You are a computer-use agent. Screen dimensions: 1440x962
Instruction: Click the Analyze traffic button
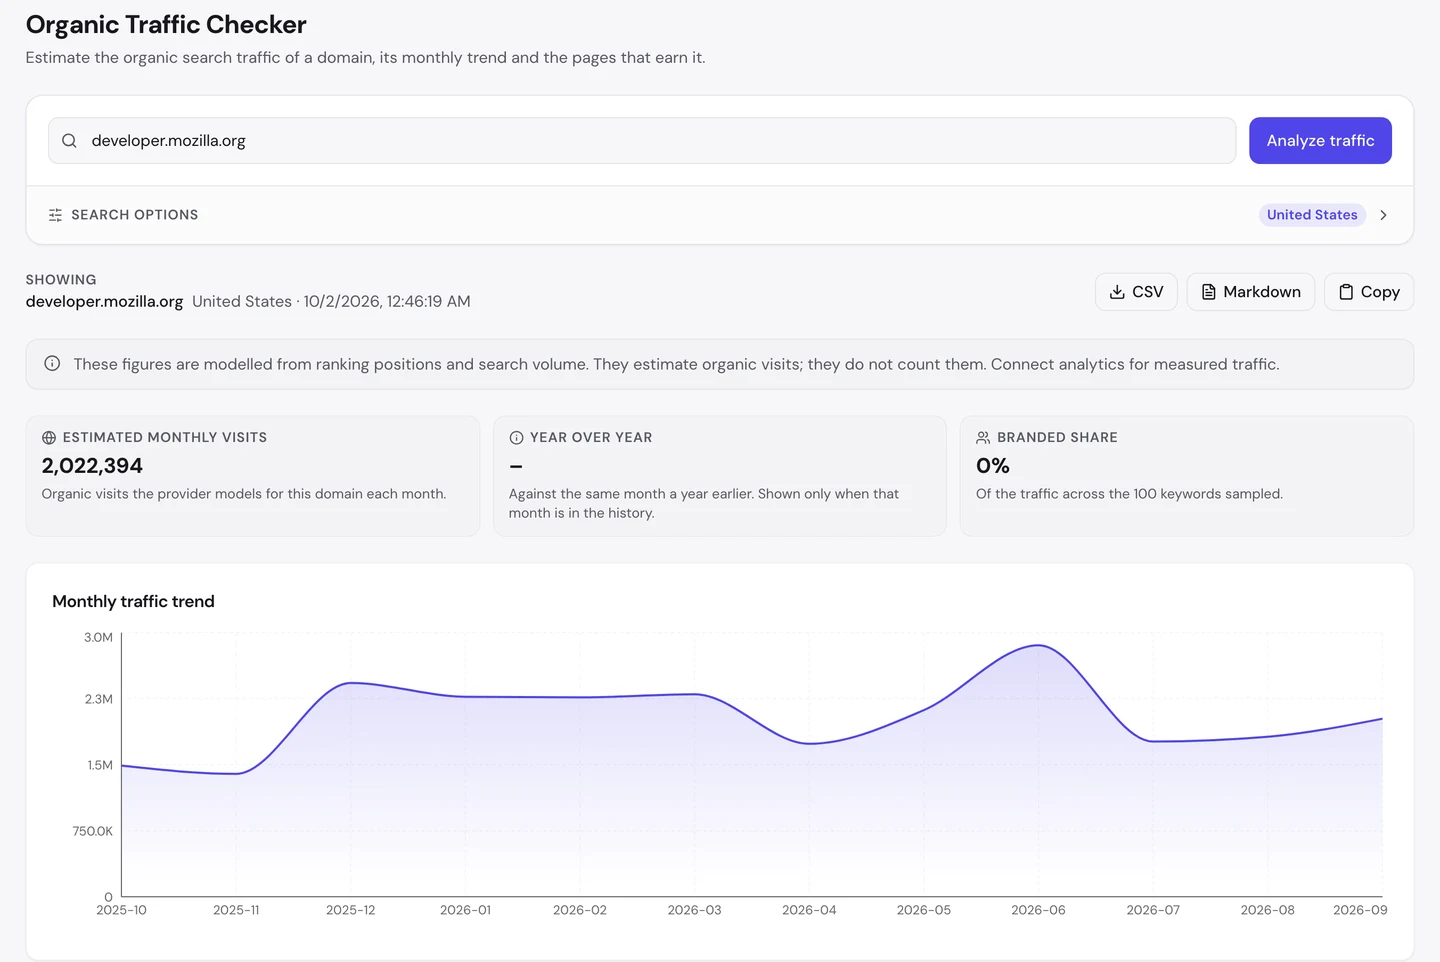(x=1320, y=141)
